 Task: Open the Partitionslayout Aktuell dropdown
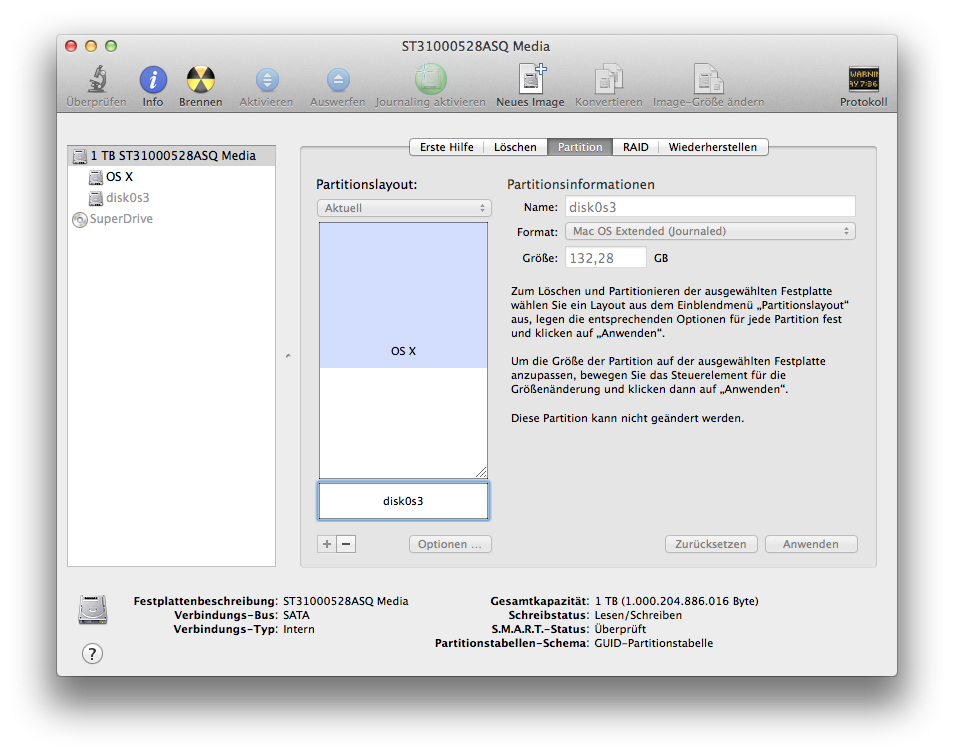coord(404,208)
